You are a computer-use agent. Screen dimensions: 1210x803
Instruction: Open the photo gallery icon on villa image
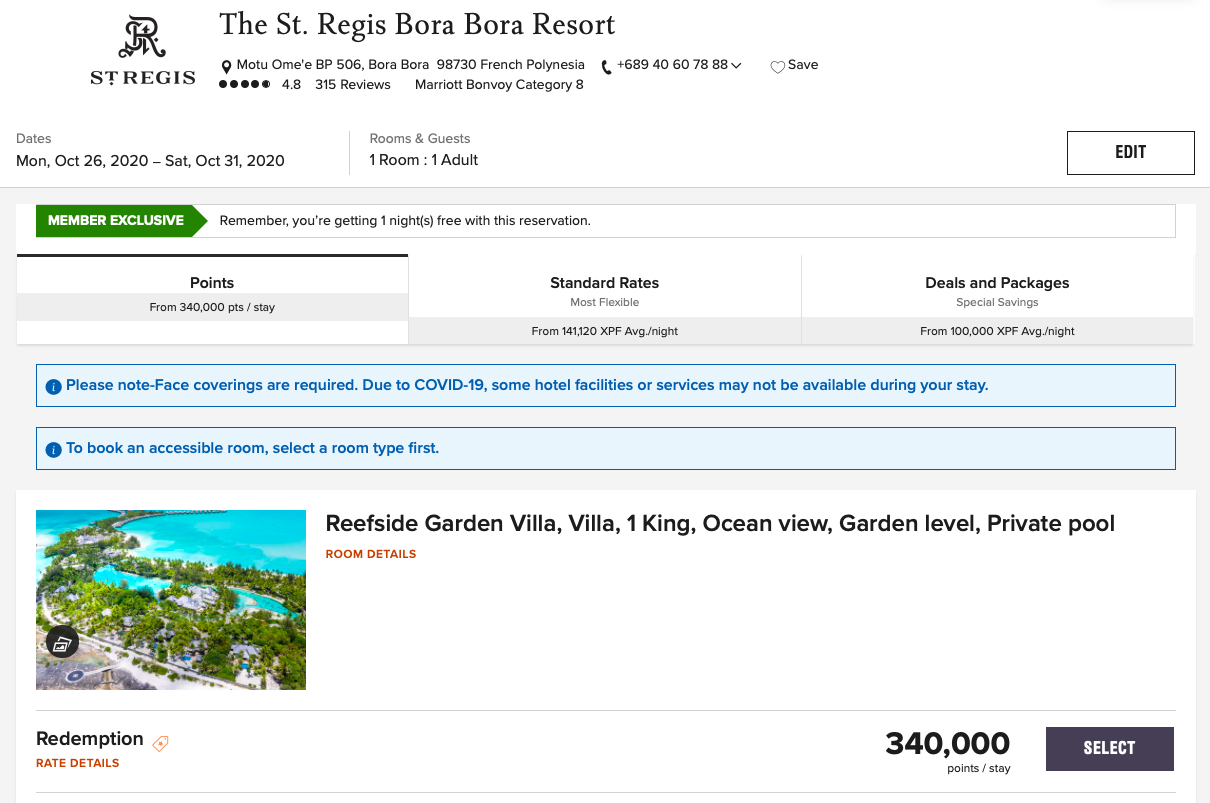click(x=62, y=643)
